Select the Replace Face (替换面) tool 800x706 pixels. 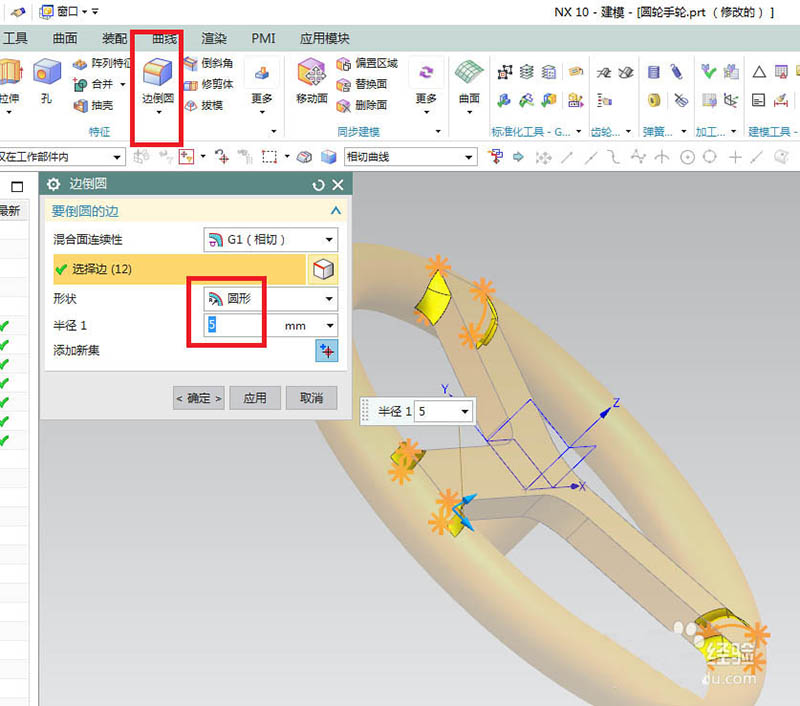click(x=362, y=84)
